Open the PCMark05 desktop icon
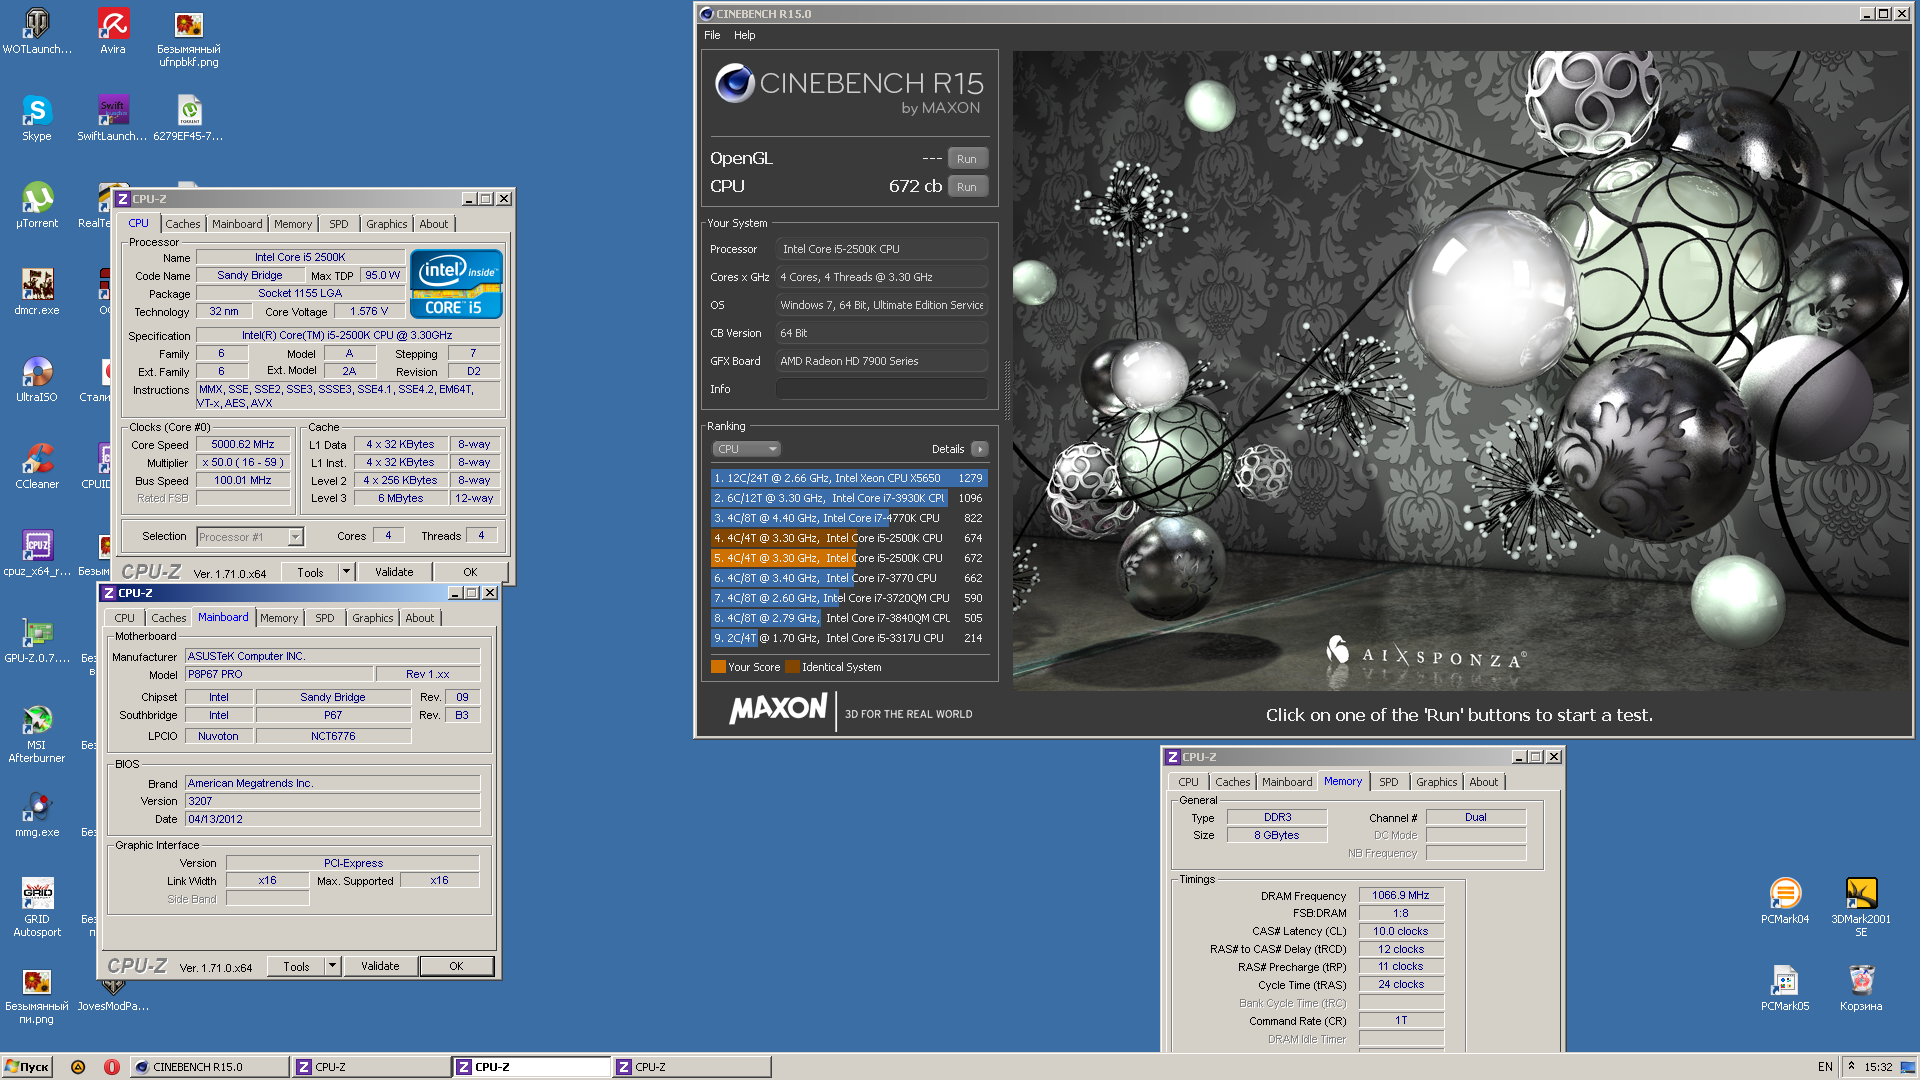The height and width of the screenshot is (1080, 1920). [x=1785, y=987]
